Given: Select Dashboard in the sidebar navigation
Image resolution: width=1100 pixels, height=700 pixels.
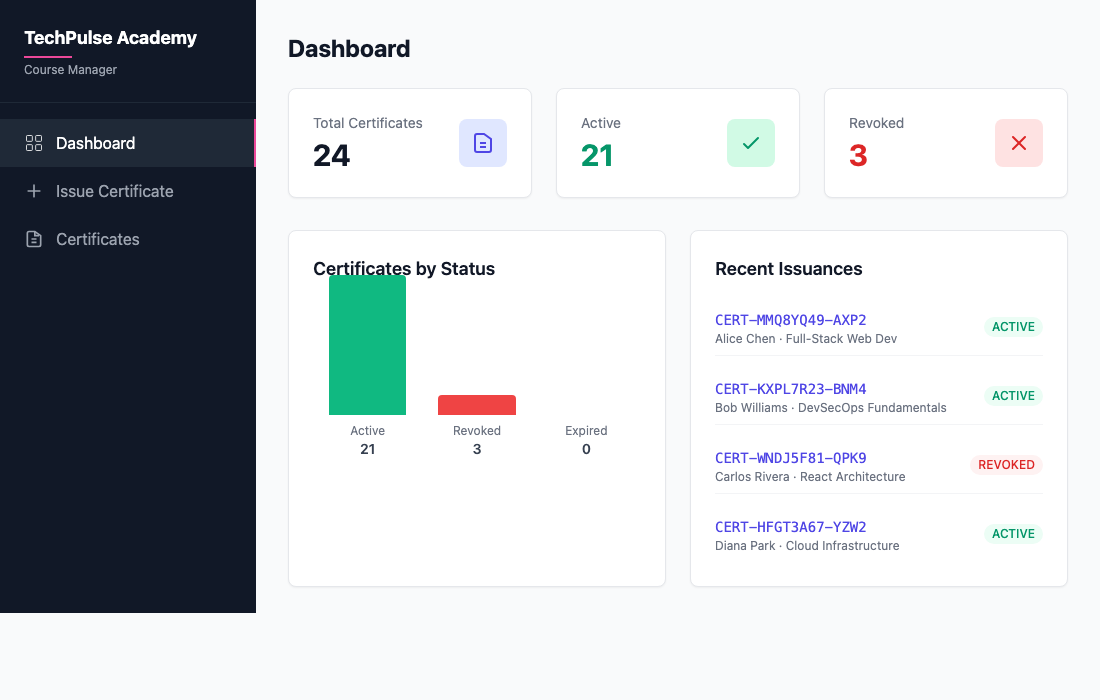Looking at the screenshot, I should click(x=95, y=142).
